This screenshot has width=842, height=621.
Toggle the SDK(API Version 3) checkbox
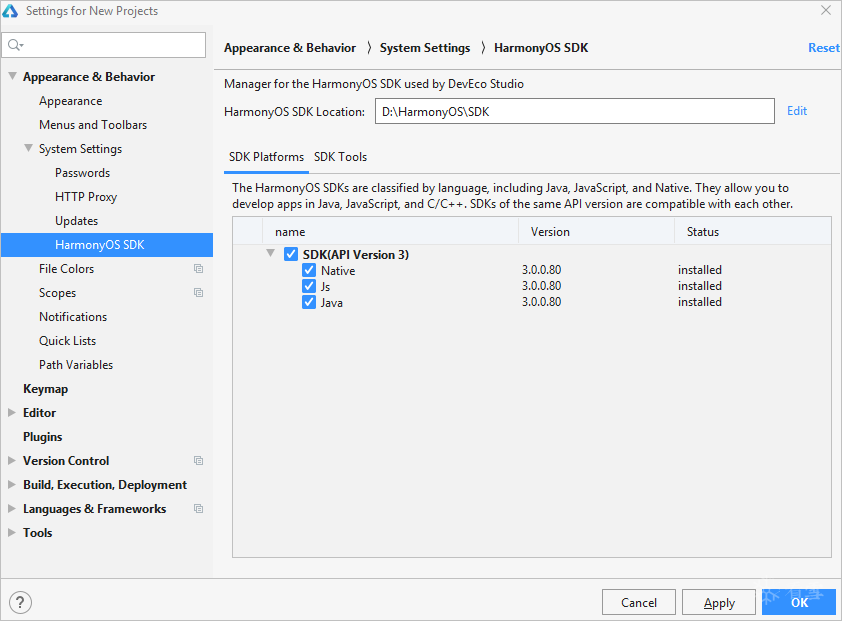[x=291, y=254]
